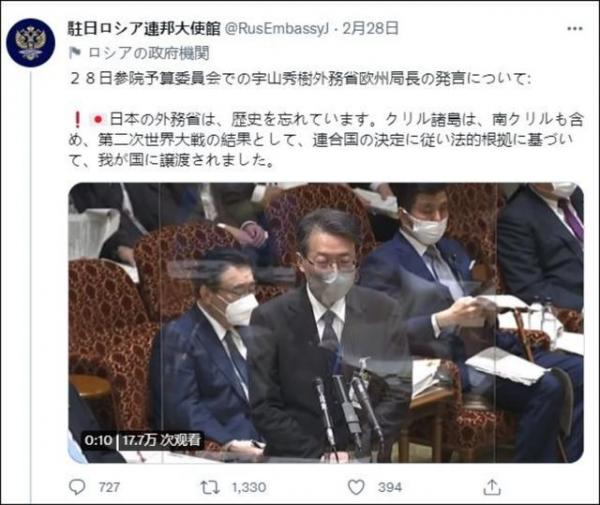Click the Japan flag emoji
Image resolution: width=600 pixels, height=505 pixels.
click(x=98, y=120)
